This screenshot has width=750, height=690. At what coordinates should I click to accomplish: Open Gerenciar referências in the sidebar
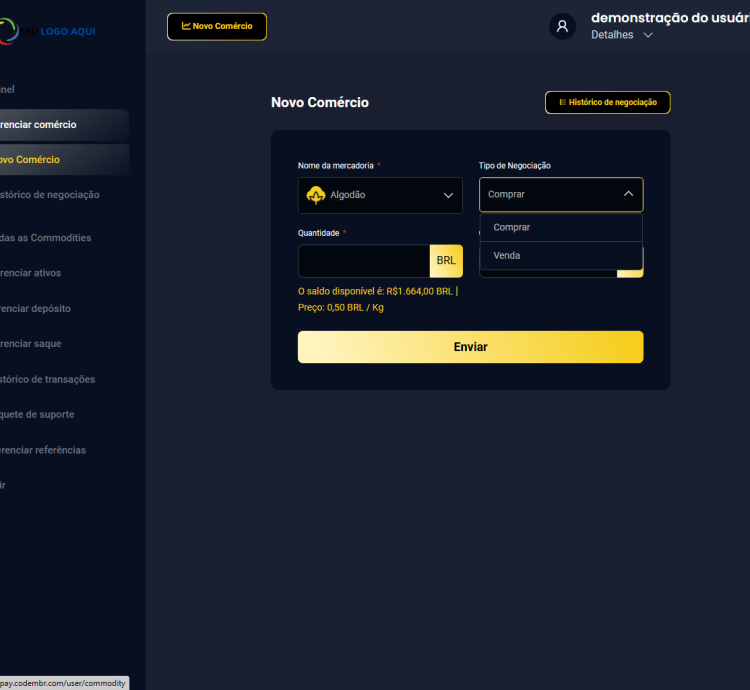pos(44,450)
